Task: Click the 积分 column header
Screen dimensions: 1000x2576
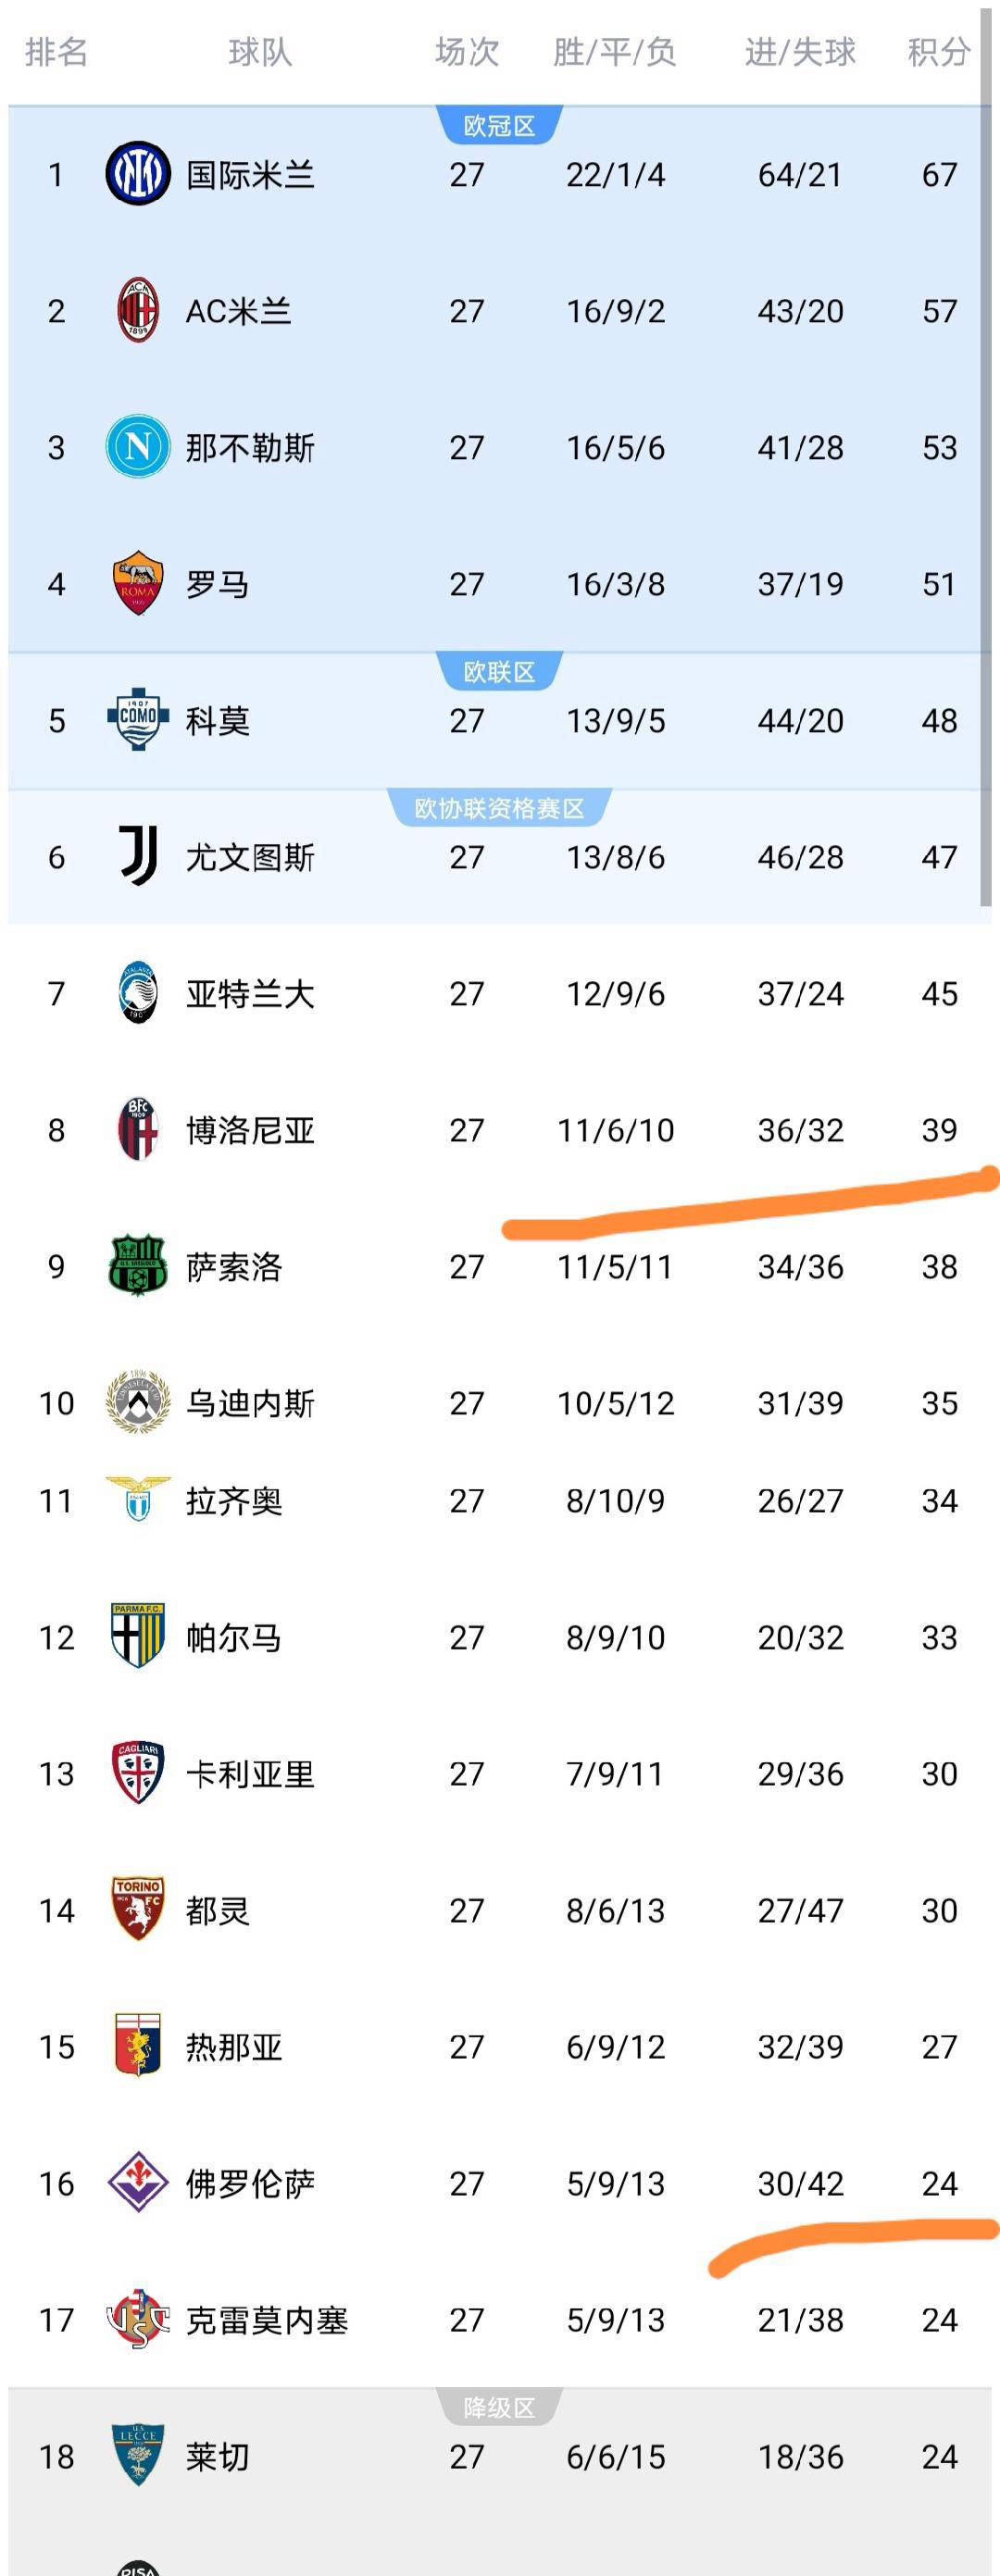Action: [x=938, y=52]
